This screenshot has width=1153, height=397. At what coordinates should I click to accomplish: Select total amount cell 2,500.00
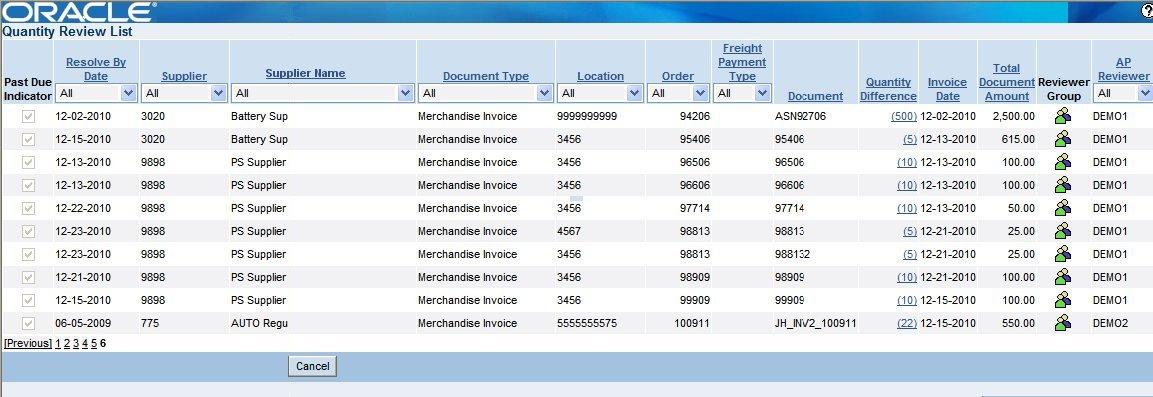(1013, 116)
